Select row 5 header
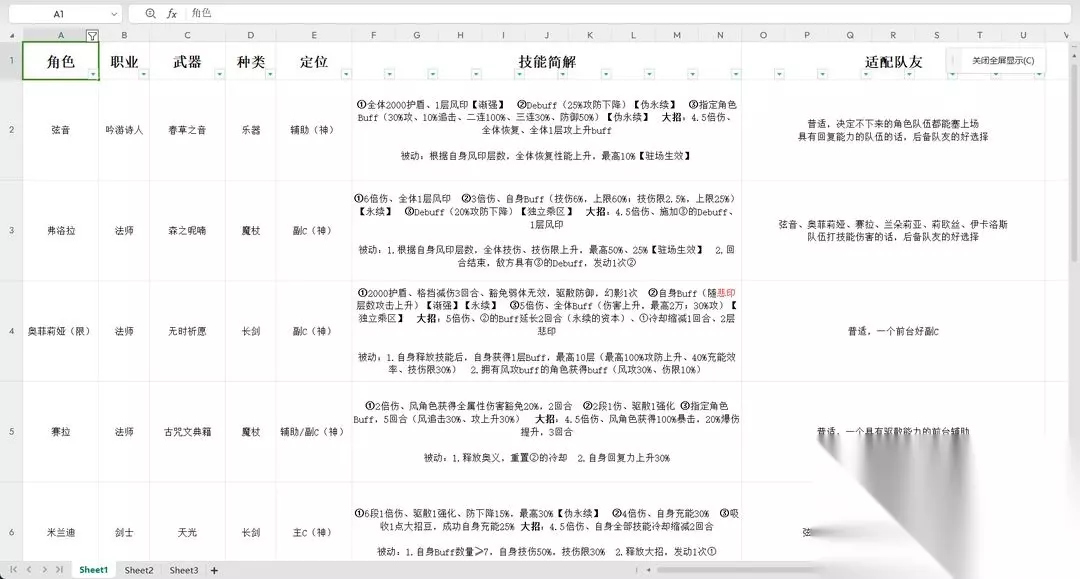1080x579 pixels. click(11, 432)
